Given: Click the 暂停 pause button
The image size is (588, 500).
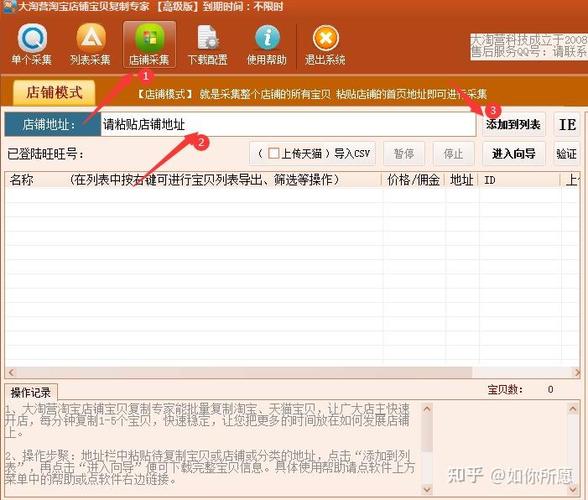Looking at the screenshot, I should 404,153.
